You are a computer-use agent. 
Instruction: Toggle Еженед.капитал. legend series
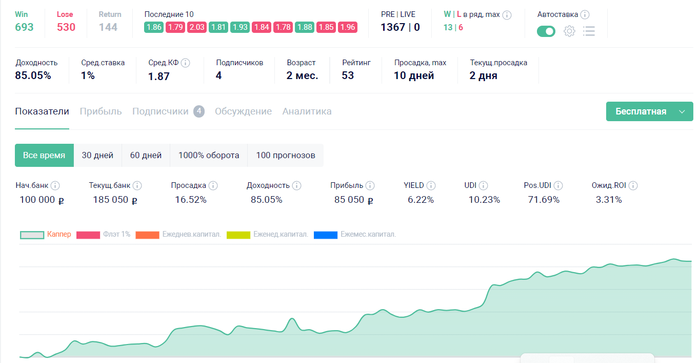point(267,234)
